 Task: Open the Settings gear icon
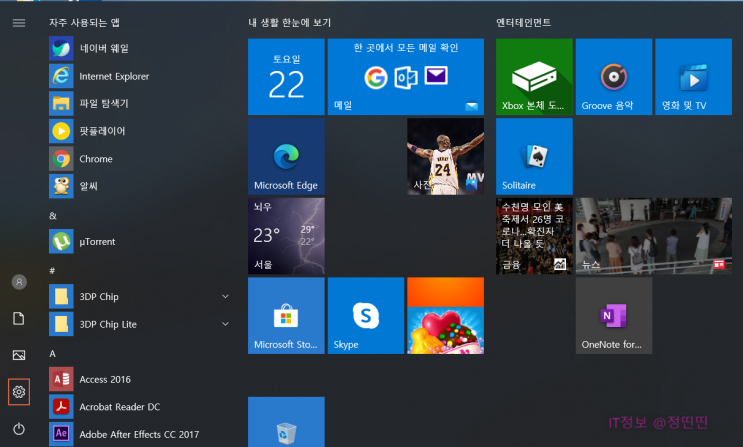[19, 392]
